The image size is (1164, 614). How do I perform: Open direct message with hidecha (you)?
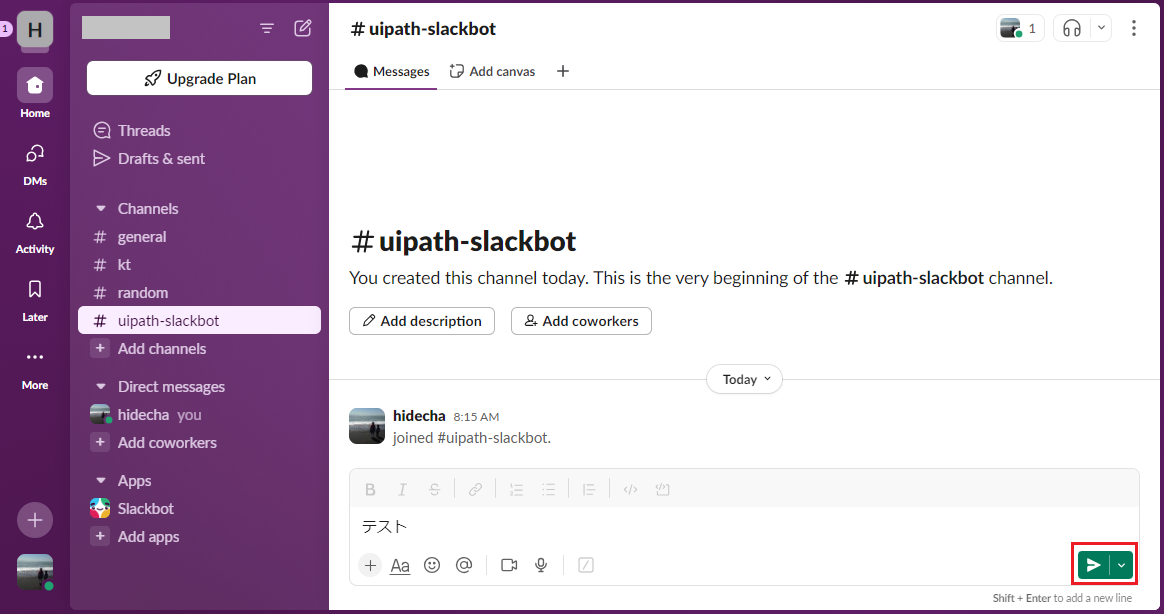[199, 414]
